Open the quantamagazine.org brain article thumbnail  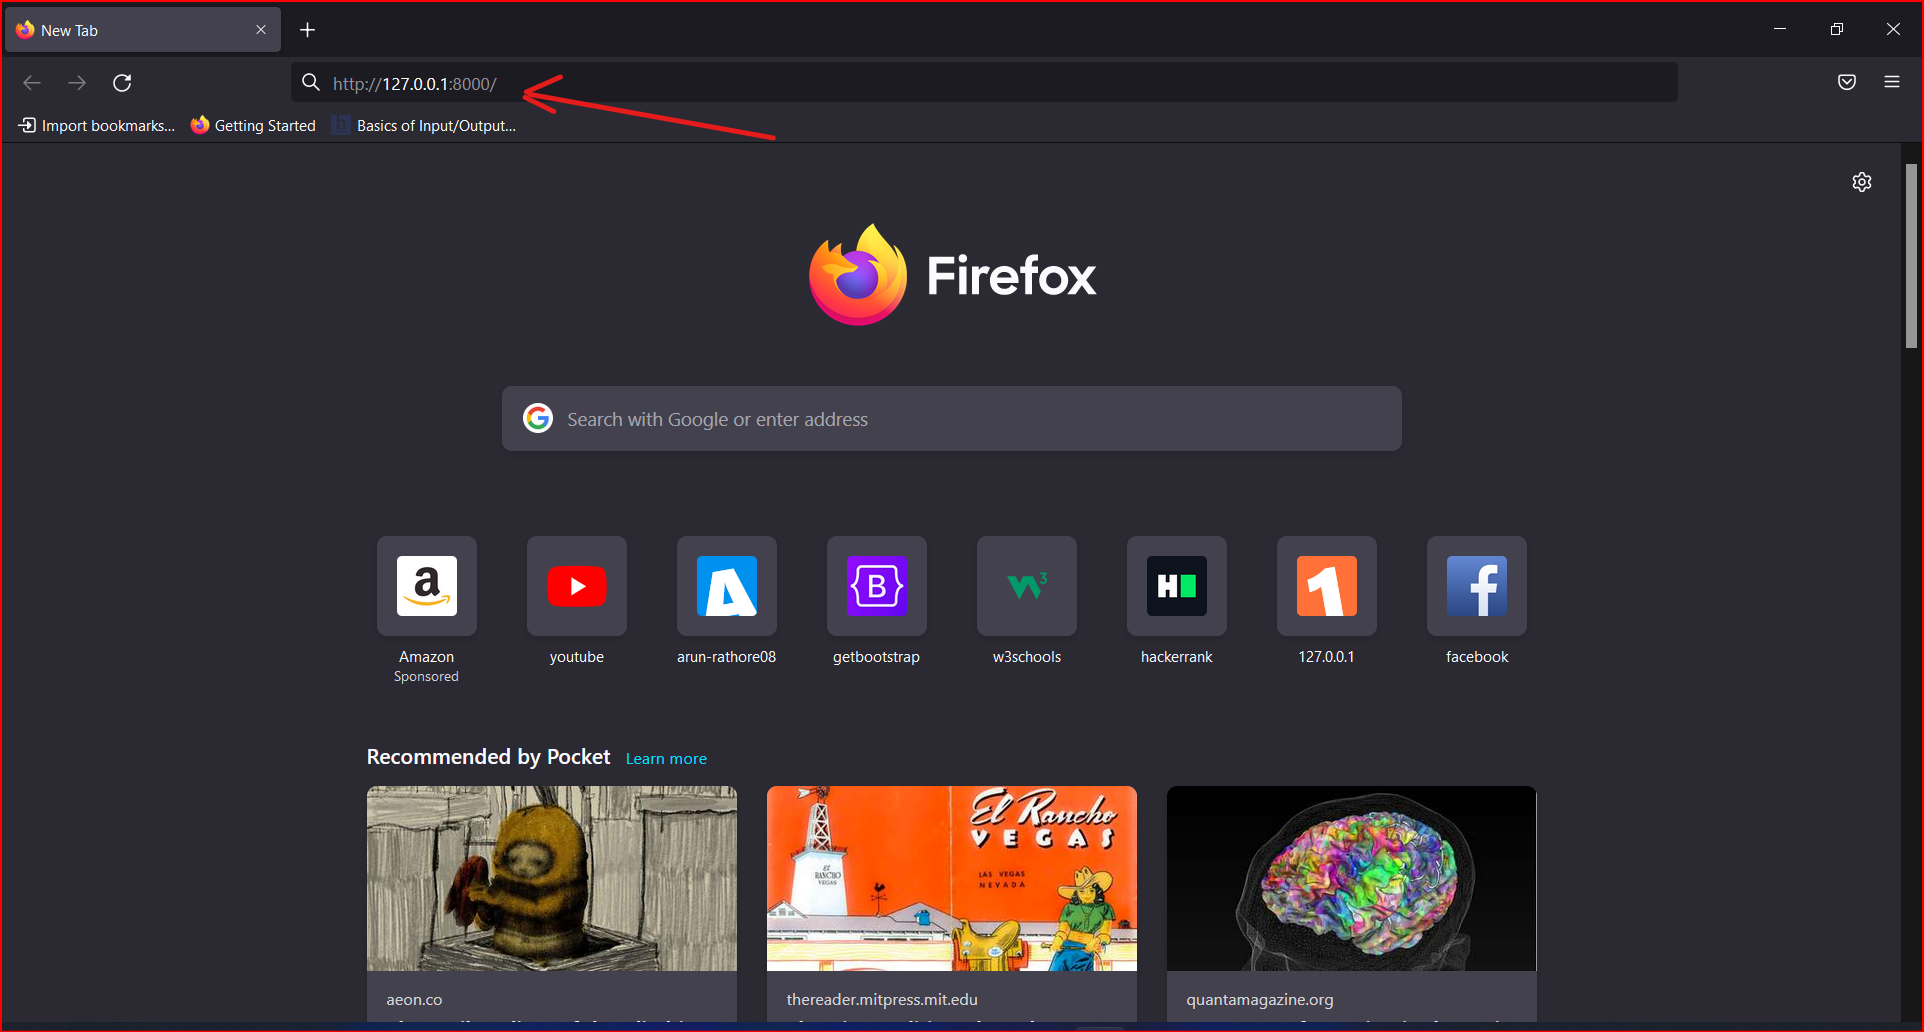[x=1352, y=878]
